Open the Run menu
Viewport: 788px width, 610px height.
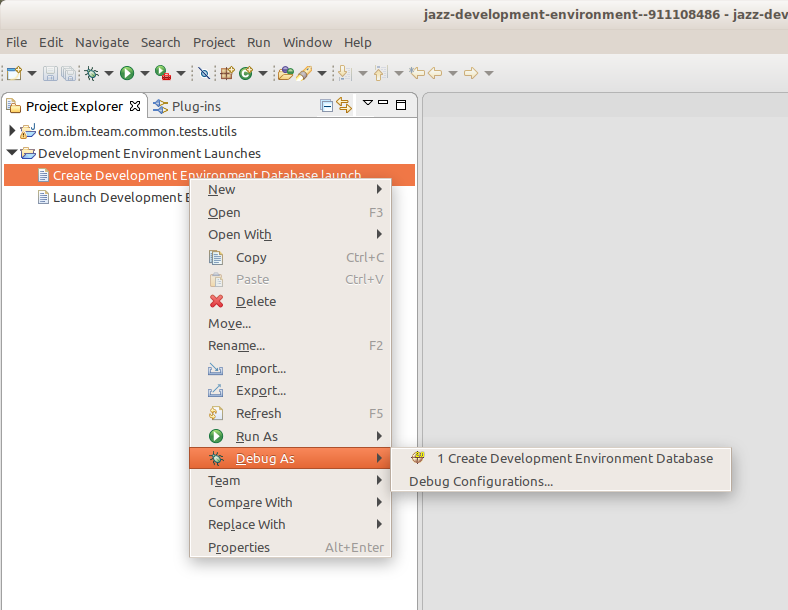[258, 43]
